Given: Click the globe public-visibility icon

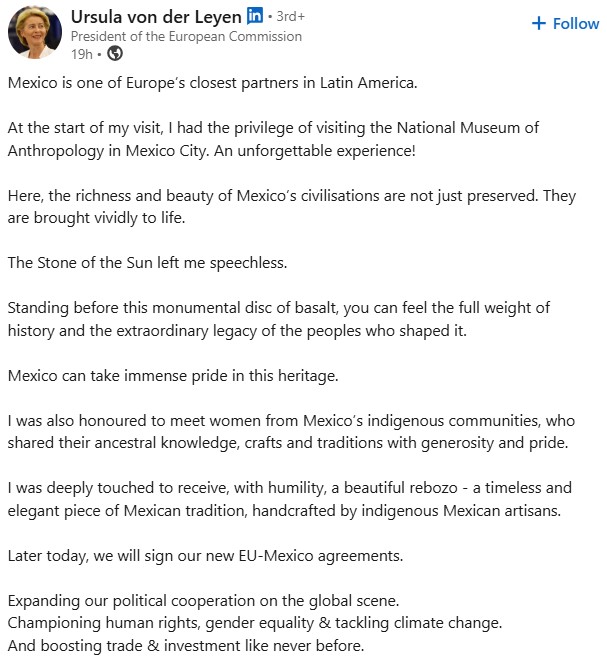Looking at the screenshot, I should point(115,53).
